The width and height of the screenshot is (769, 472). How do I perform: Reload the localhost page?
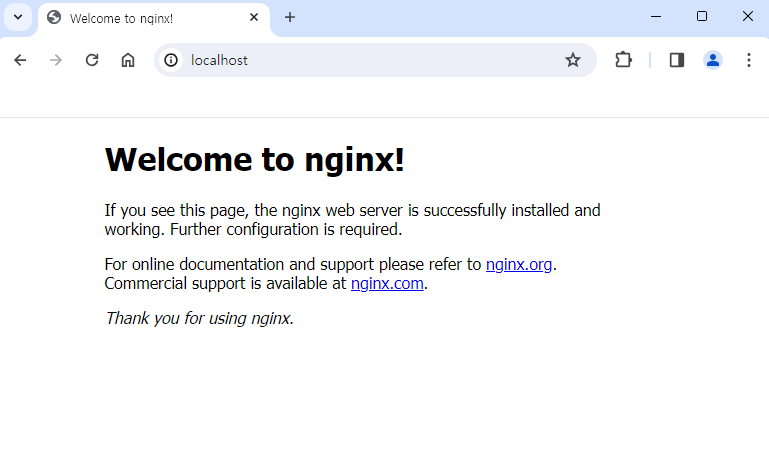(x=92, y=60)
